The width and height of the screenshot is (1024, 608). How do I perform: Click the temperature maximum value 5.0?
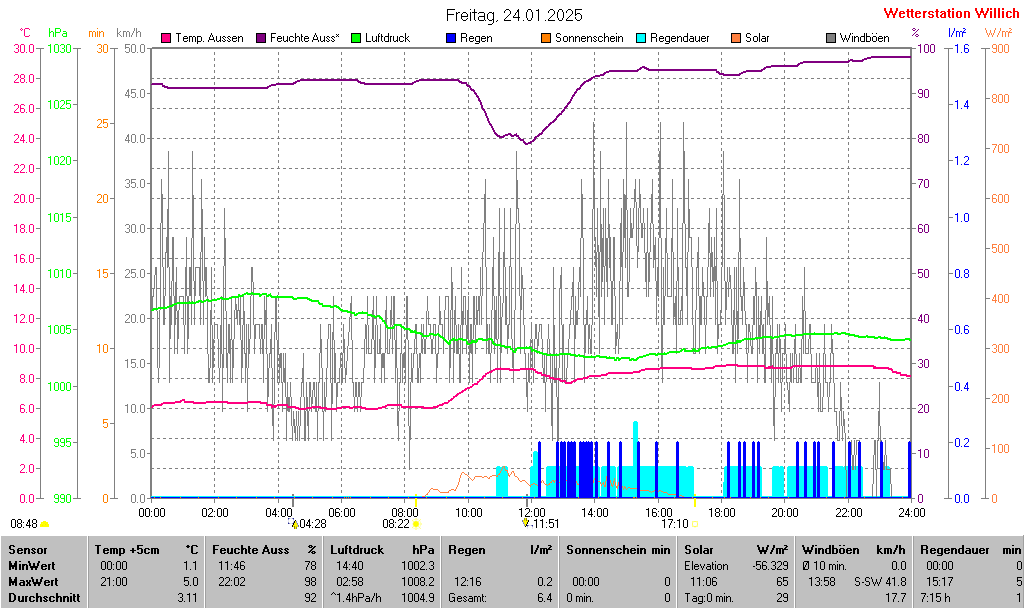point(191,581)
